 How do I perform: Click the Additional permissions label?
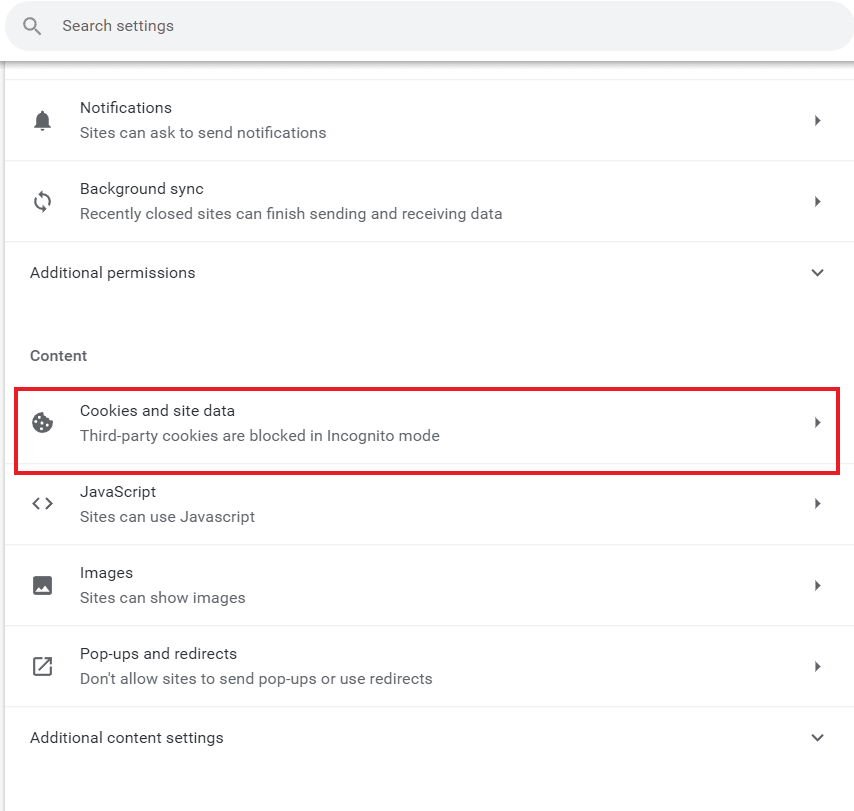[113, 273]
